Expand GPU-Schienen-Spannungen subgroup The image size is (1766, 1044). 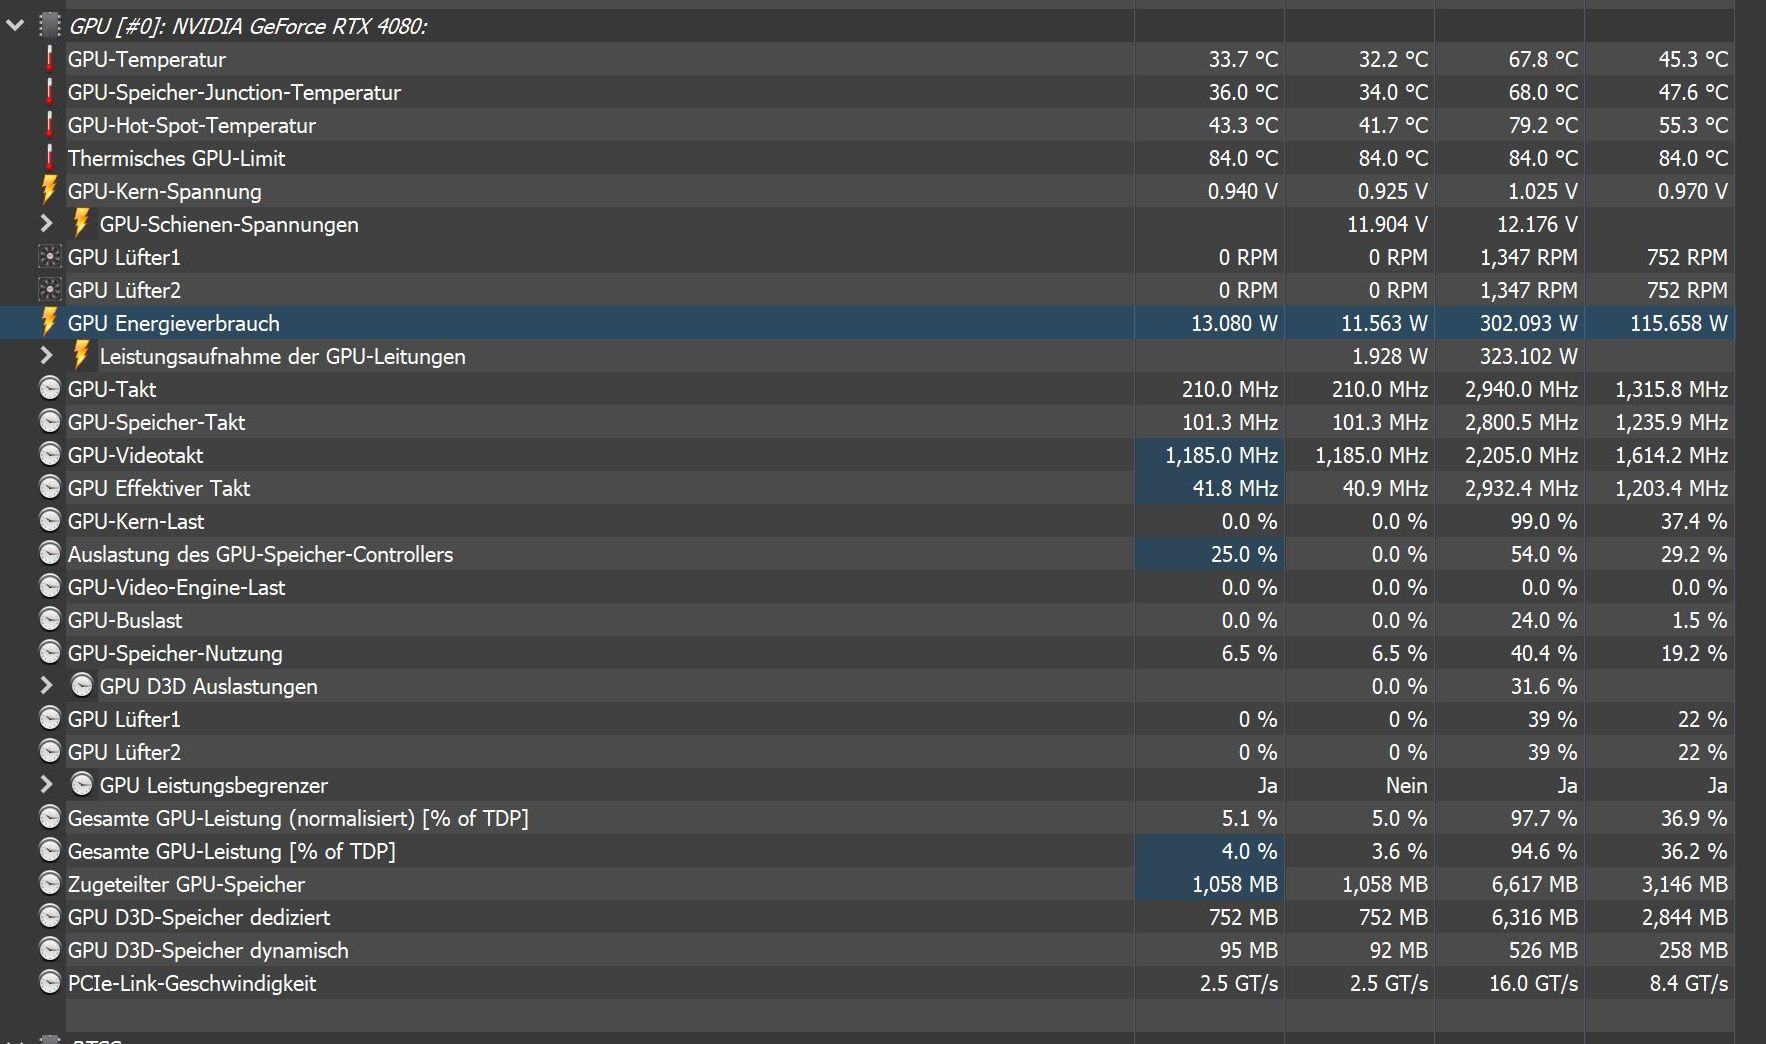click(x=46, y=223)
